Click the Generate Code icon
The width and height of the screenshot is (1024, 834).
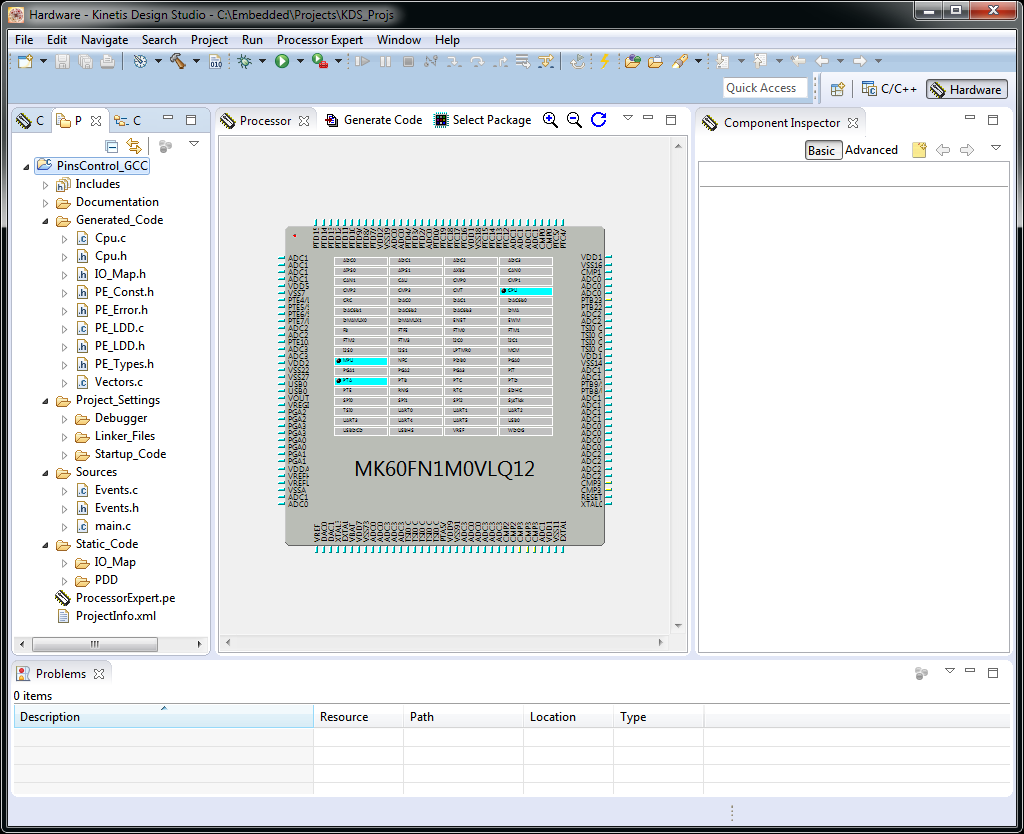coord(333,120)
